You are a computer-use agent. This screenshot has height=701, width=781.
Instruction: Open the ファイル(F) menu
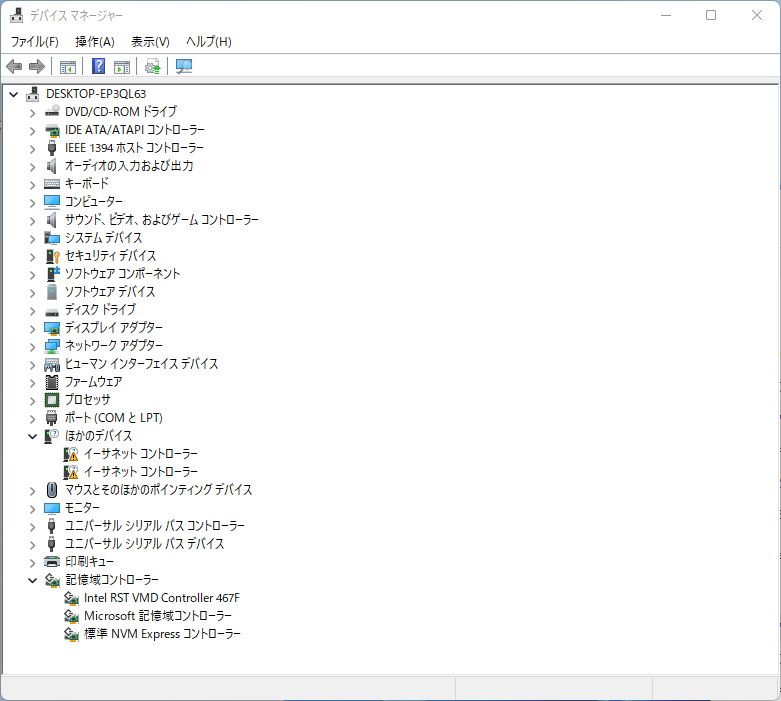[x=35, y=42]
